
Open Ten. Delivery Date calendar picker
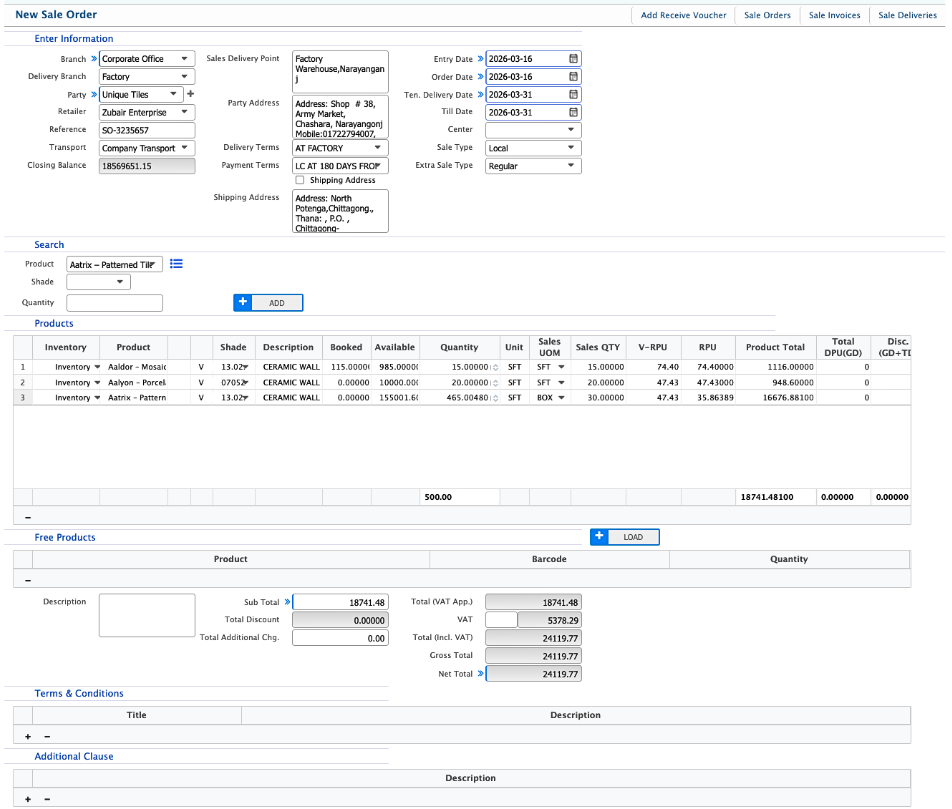pyautogui.click(x=573, y=95)
